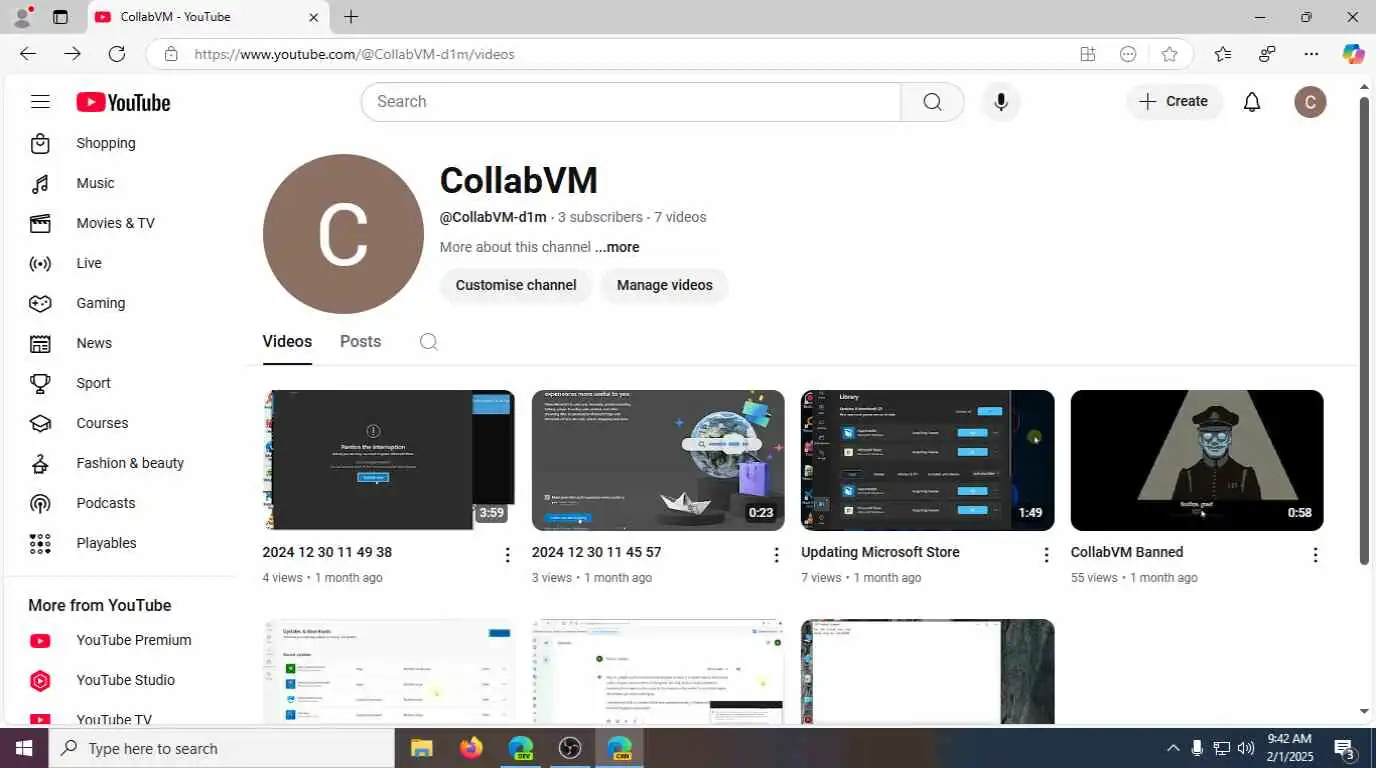Click the large channel avatar
Screen dimensions: 1376x768
point(343,234)
